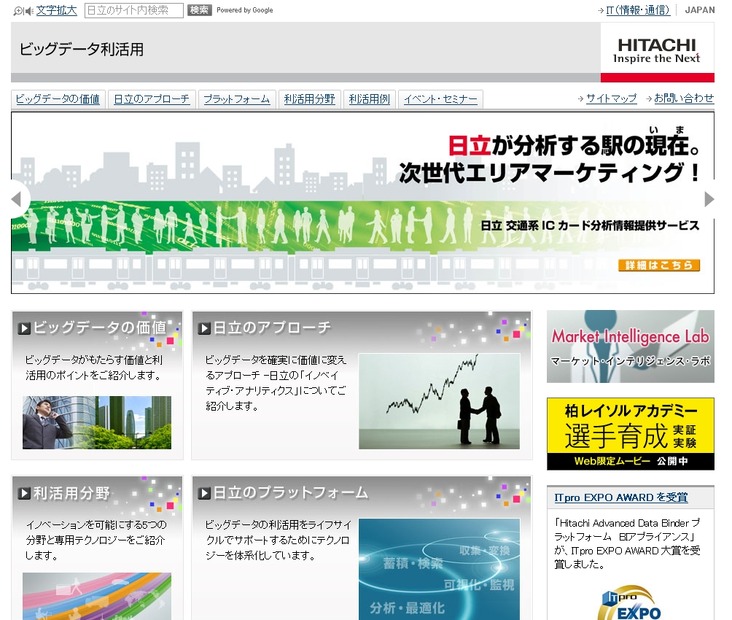The width and height of the screenshot is (732, 620).
Task: Click the JAPAN text in the header
Action: click(x=699, y=10)
